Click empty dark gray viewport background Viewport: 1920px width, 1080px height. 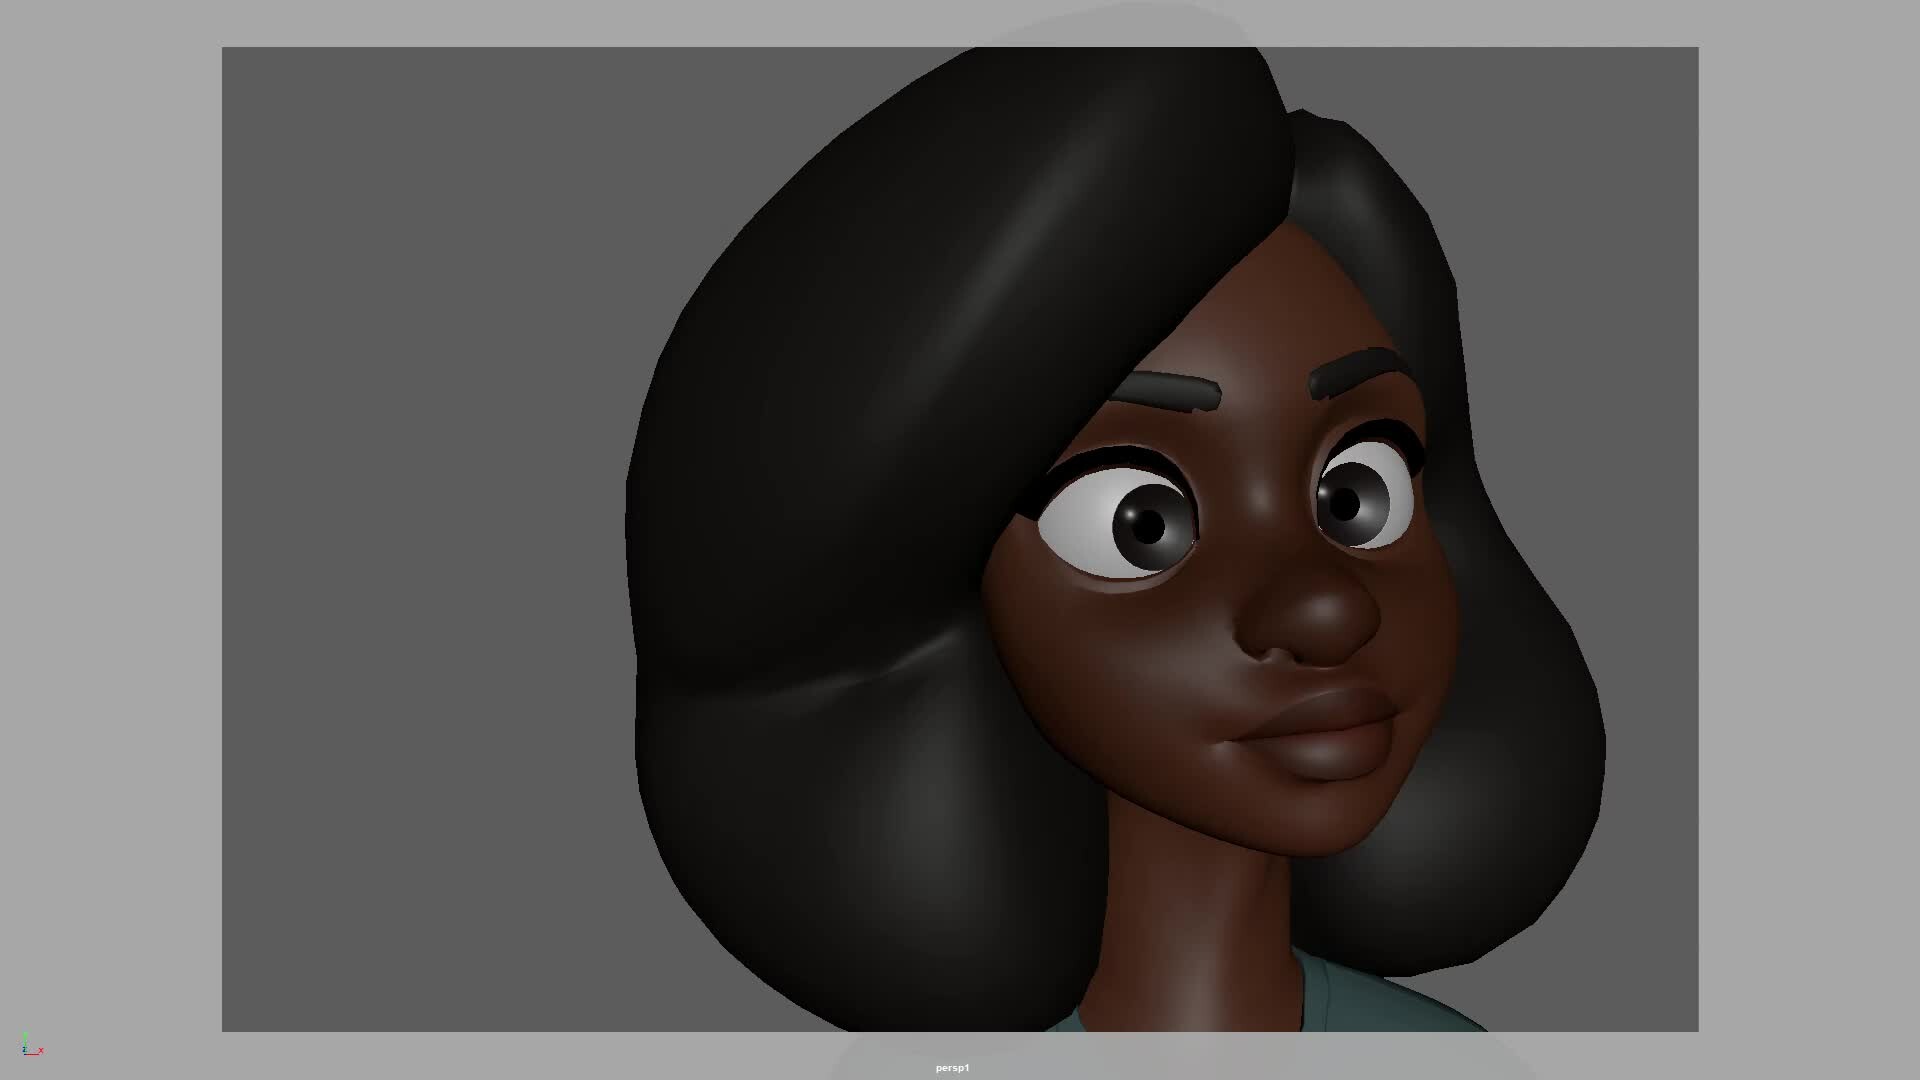click(x=420, y=540)
